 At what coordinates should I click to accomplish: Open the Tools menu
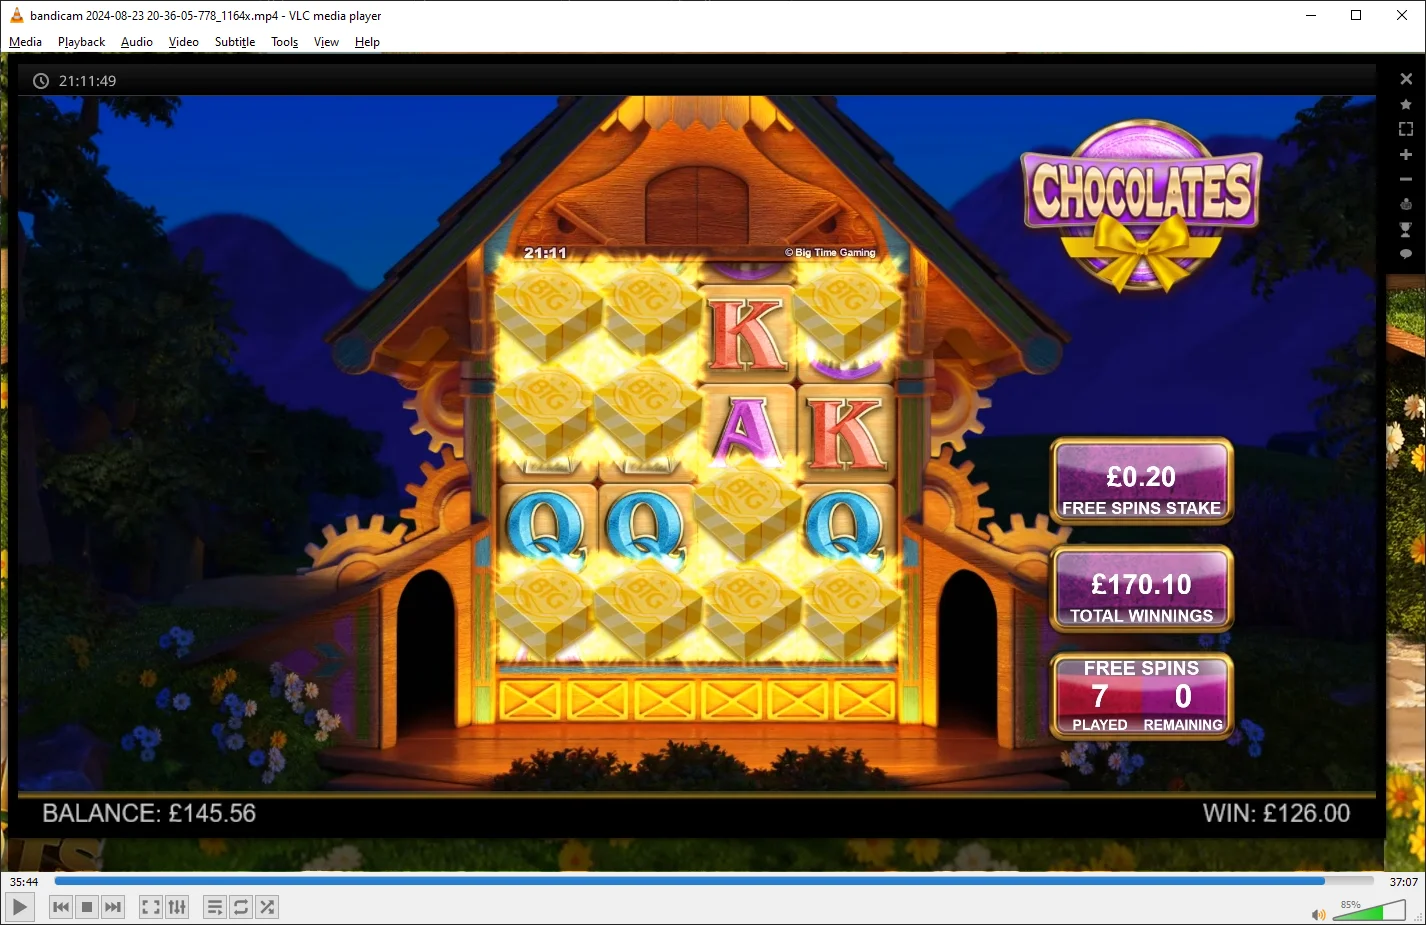coord(285,42)
